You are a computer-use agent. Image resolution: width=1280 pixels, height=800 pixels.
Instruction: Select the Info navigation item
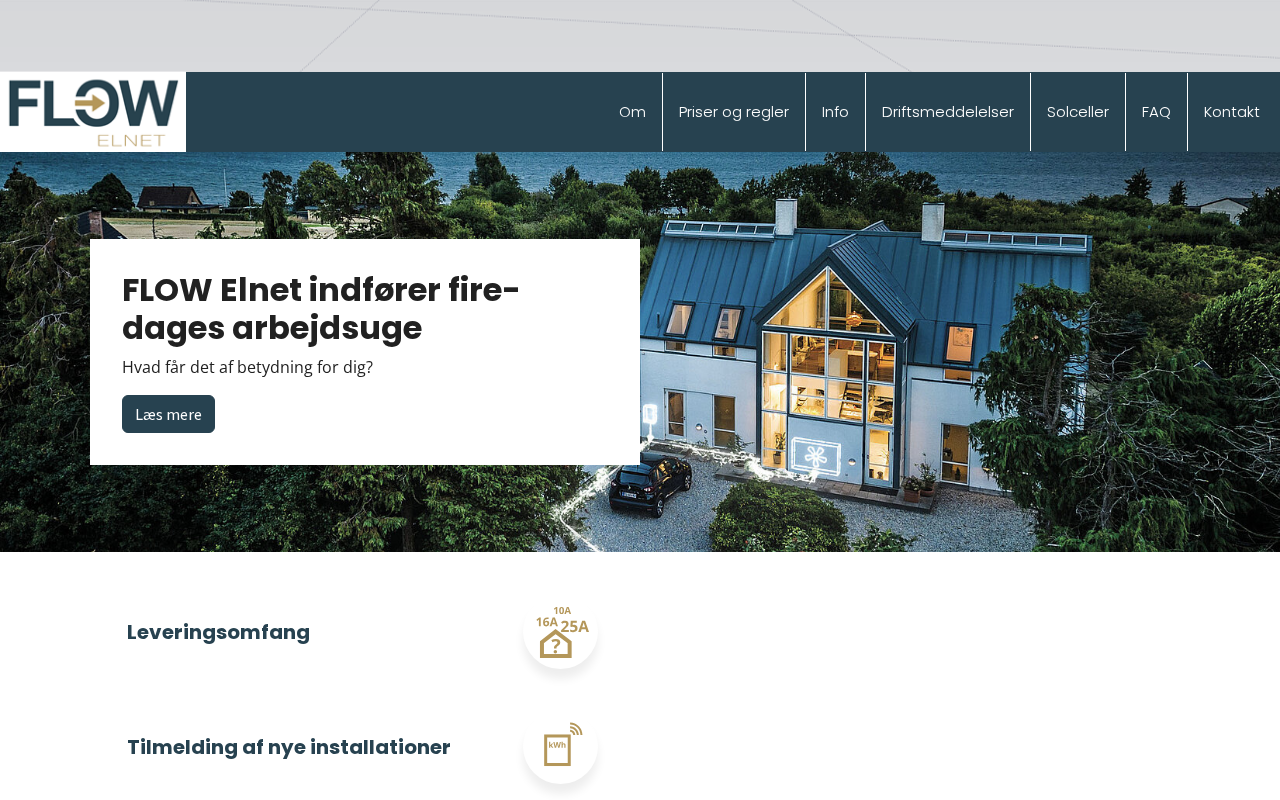(x=835, y=112)
